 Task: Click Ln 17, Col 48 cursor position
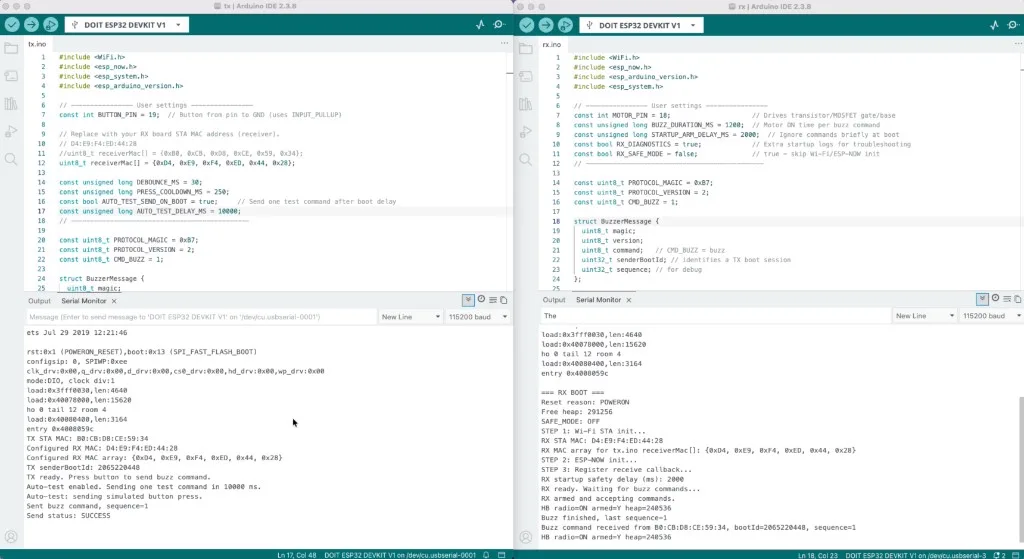[296, 555]
